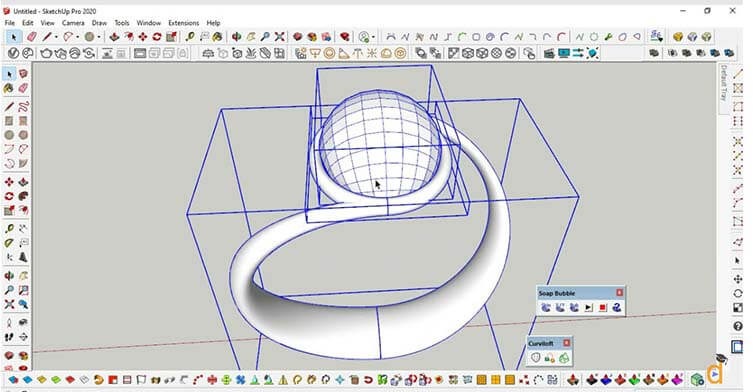753x392 pixels.
Task: Select the Walk footprints tool
Action: pyautogui.click(x=9, y=337)
